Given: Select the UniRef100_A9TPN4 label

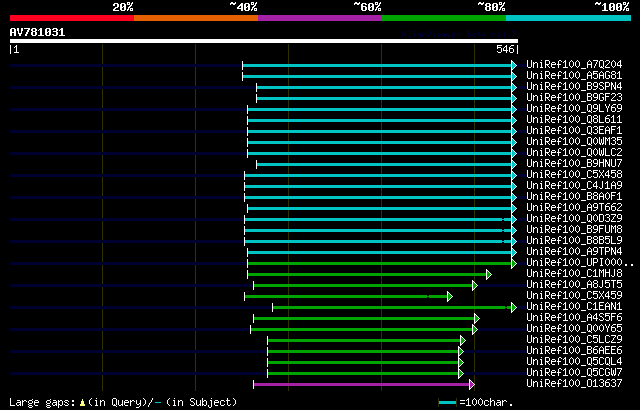Looking at the screenshot, I should 574,252.
